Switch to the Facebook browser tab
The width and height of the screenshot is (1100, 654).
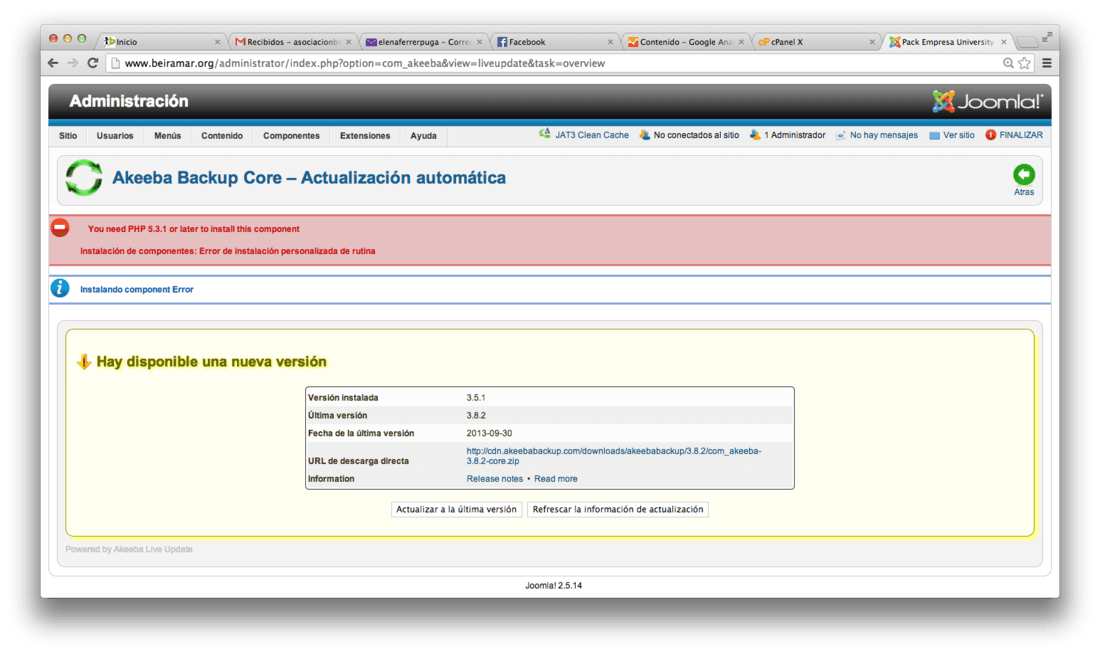pos(554,42)
